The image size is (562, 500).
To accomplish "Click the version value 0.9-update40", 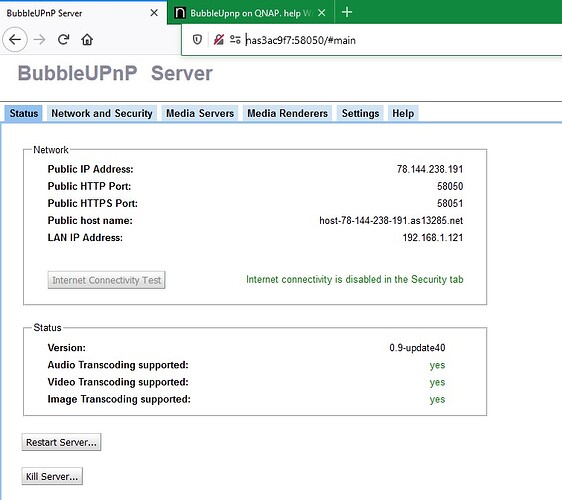I will click(x=417, y=348).
